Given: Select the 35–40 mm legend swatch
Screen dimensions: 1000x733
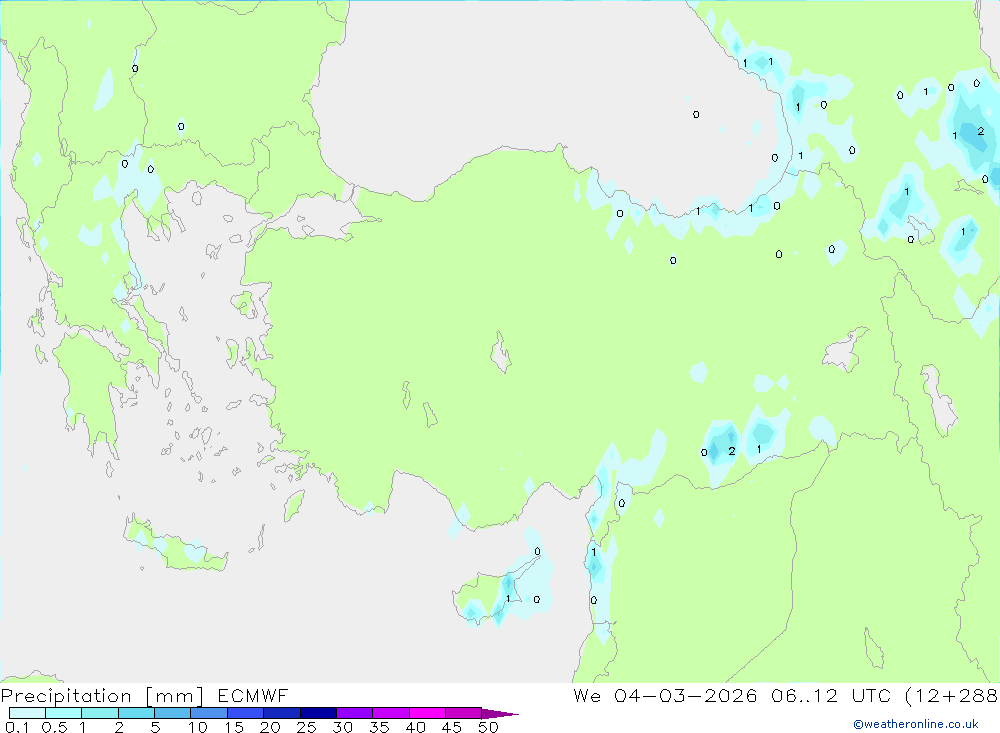Looking at the screenshot, I should 391,713.
